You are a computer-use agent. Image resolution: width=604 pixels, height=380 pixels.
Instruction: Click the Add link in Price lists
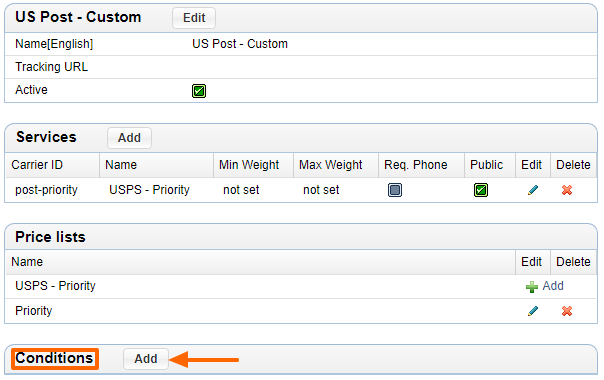553,286
